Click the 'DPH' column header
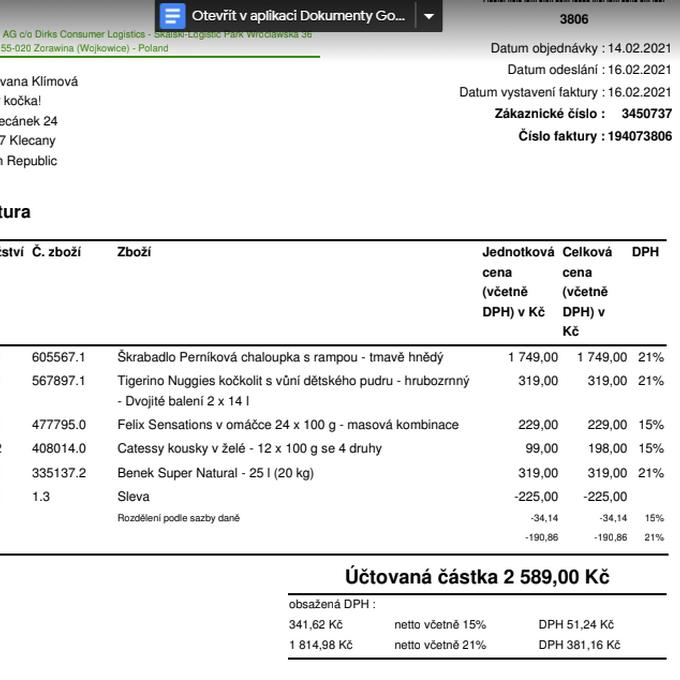The height and width of the screenshot is (680, 680). coord(645,252)
